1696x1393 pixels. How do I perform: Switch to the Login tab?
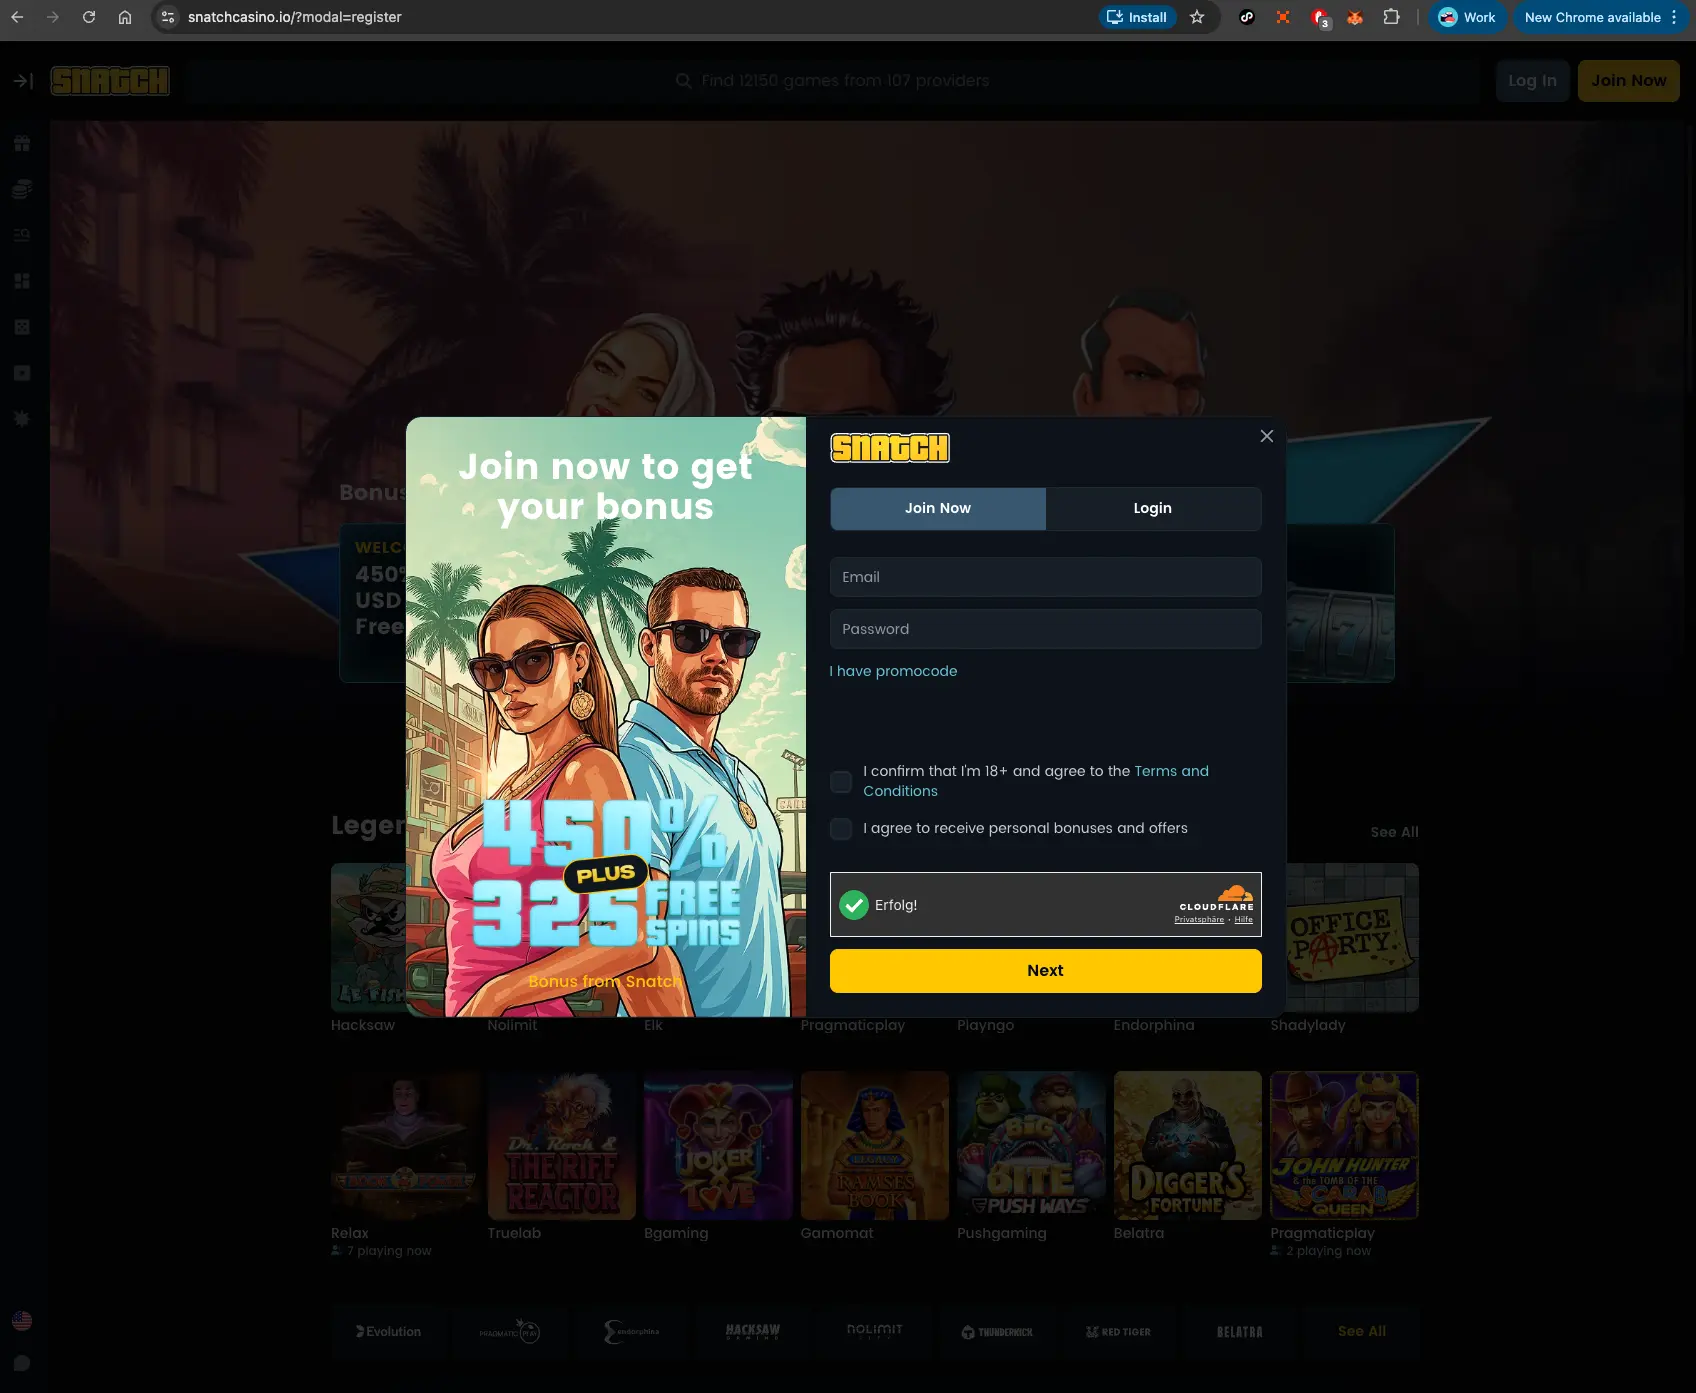pos(1153,509)
